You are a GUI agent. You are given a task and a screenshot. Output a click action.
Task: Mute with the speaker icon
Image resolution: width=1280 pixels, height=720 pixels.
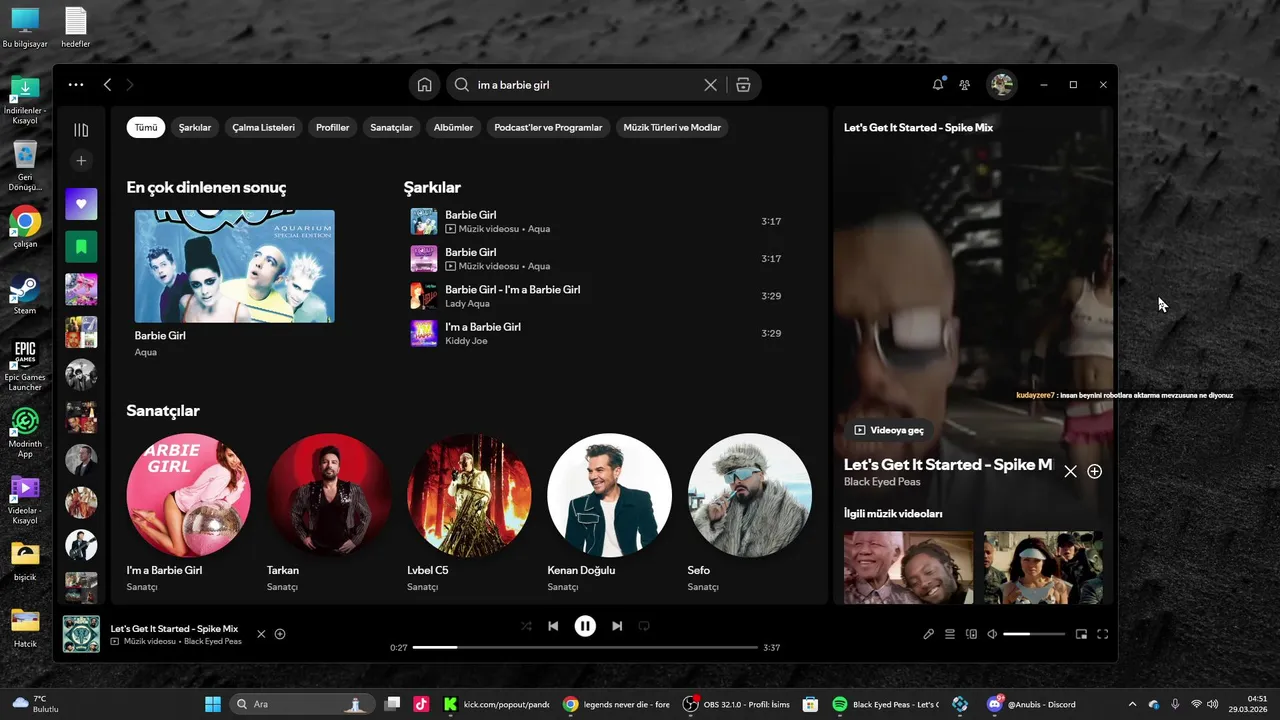point(992,634)
